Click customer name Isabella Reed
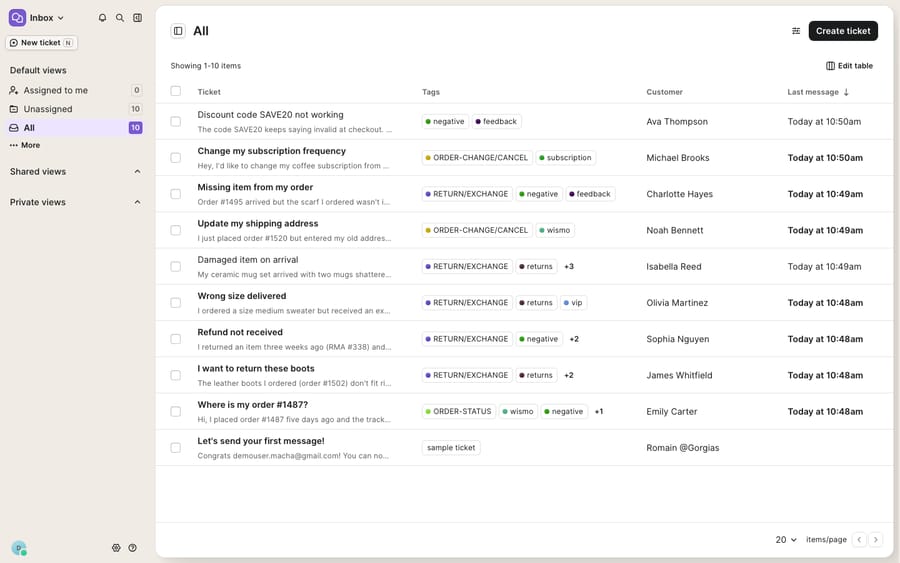Viewport: 900px width, 563px height. pyautogui.click(x=674, y=266)
